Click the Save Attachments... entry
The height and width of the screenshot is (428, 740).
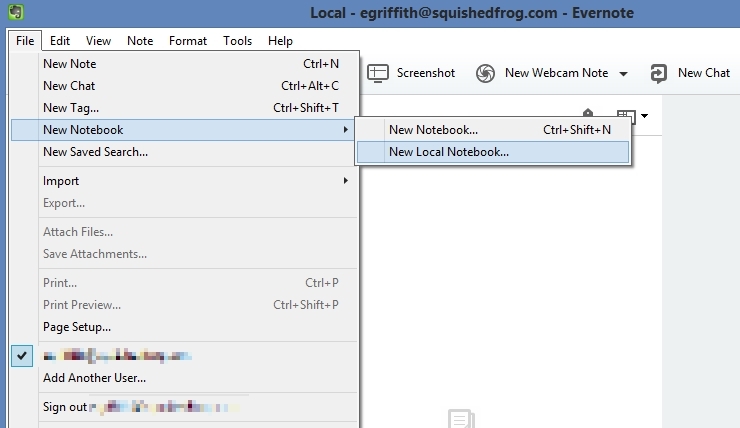(x=184, y=254)
